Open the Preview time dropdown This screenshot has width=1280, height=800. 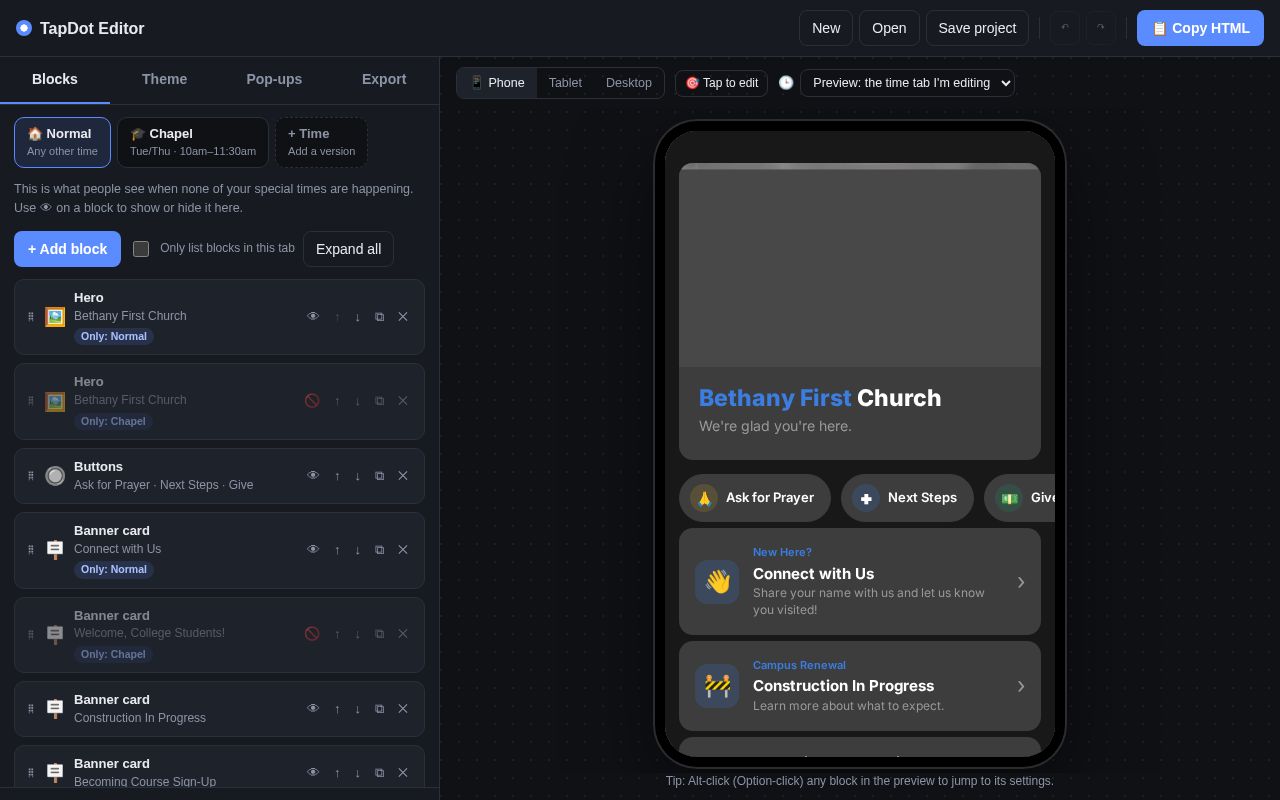(x=907, y=83)
